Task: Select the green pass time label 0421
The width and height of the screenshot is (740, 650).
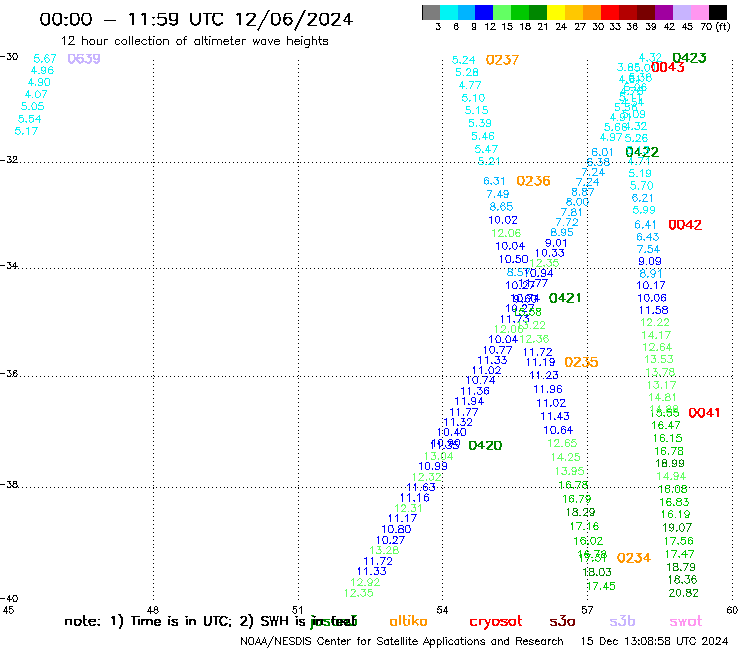Action: (565, 298)
